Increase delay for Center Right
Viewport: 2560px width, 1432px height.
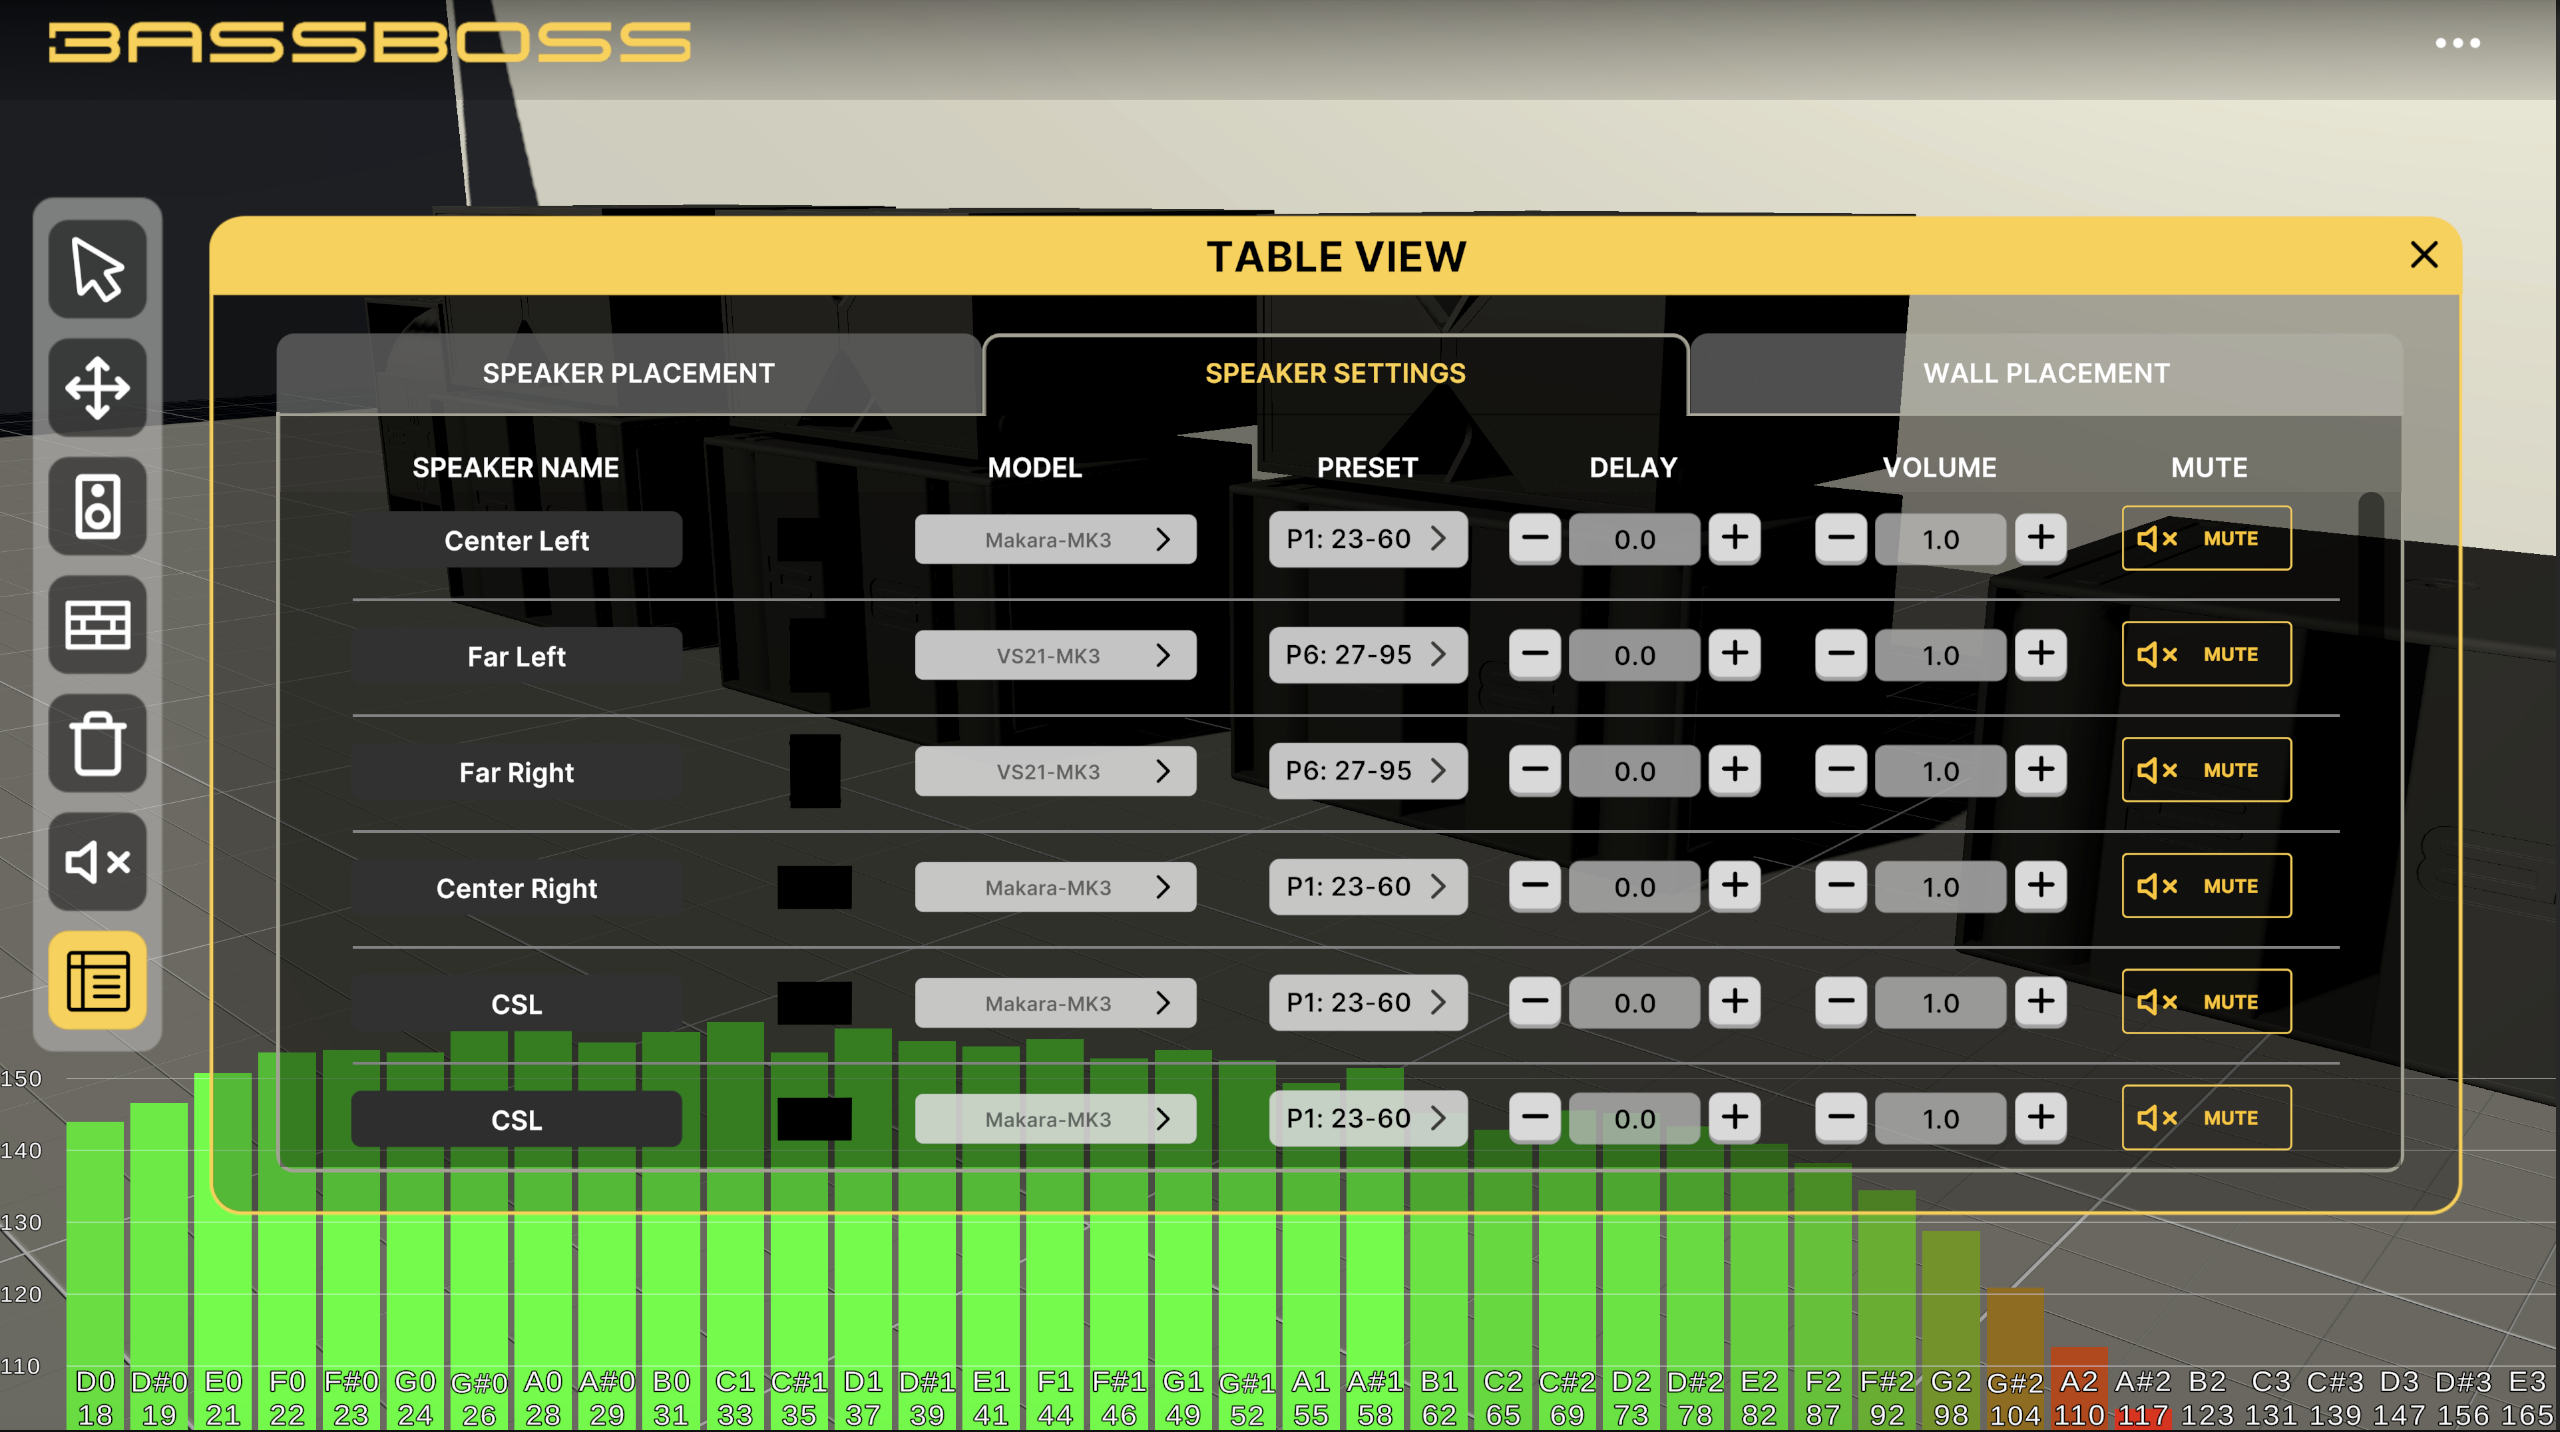point(1735,887)
